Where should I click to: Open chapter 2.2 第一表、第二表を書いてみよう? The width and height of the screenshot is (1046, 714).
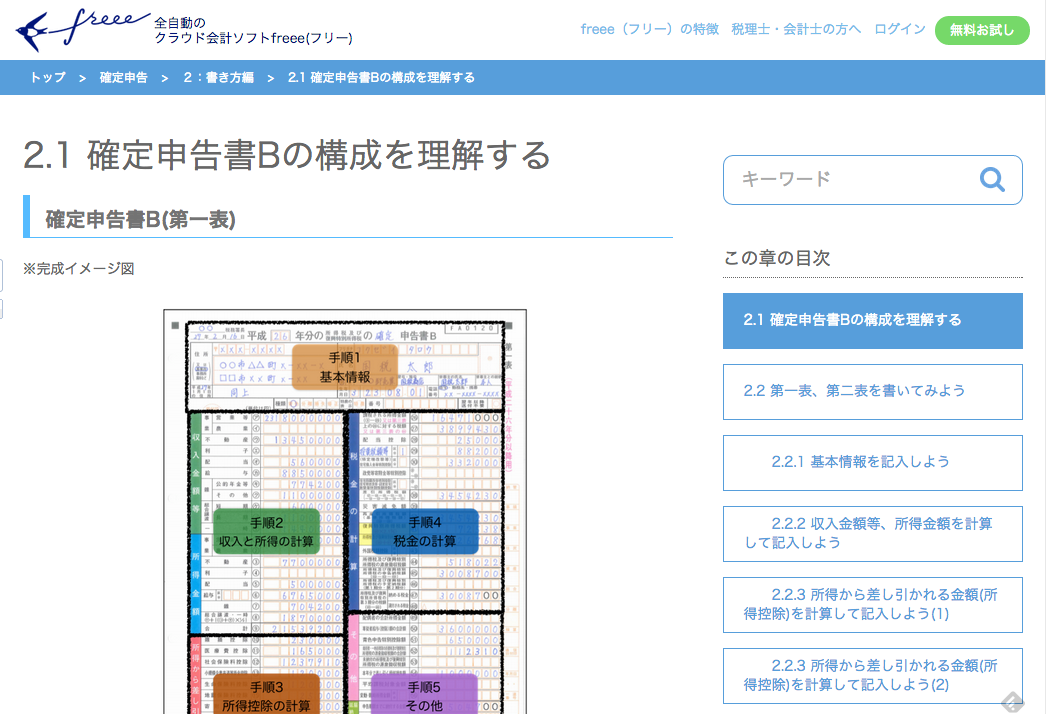872,391
